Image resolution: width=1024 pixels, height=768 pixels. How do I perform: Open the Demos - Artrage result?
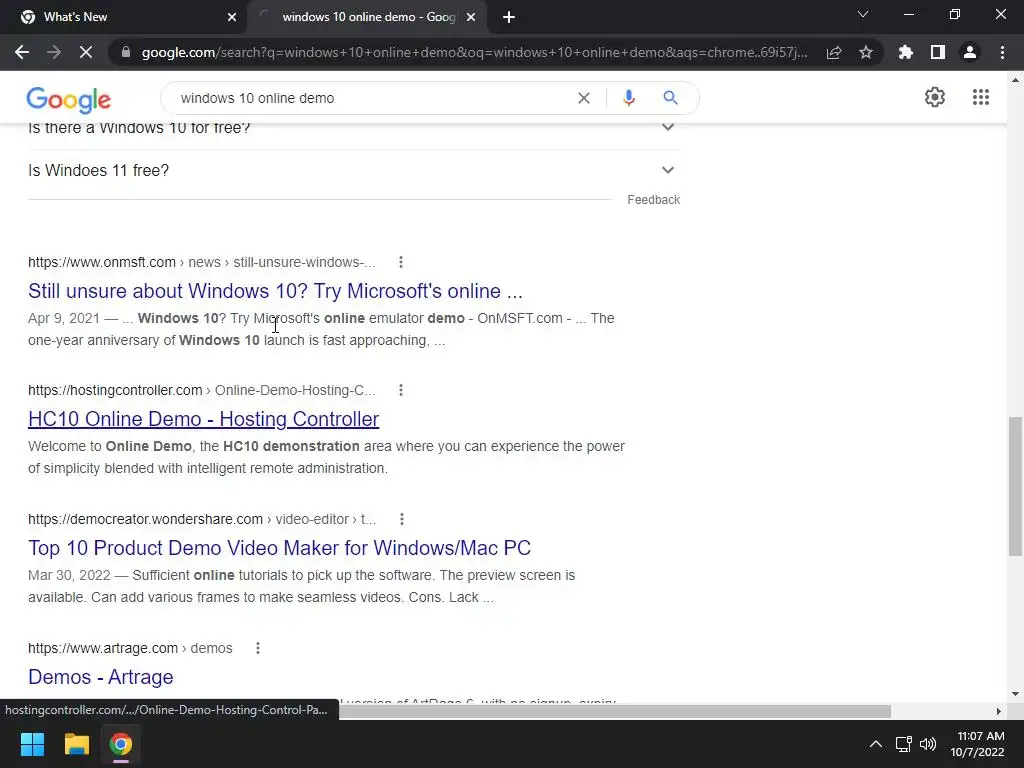101,677
